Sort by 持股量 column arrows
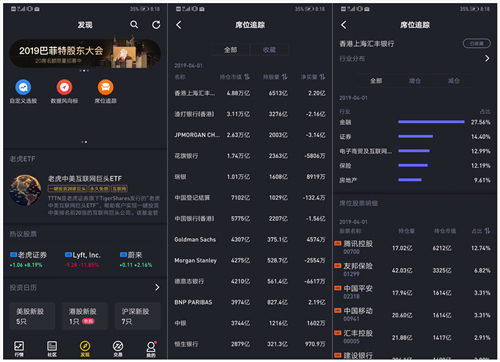This screenshot has height=362, width=500. tap(284, 77)
